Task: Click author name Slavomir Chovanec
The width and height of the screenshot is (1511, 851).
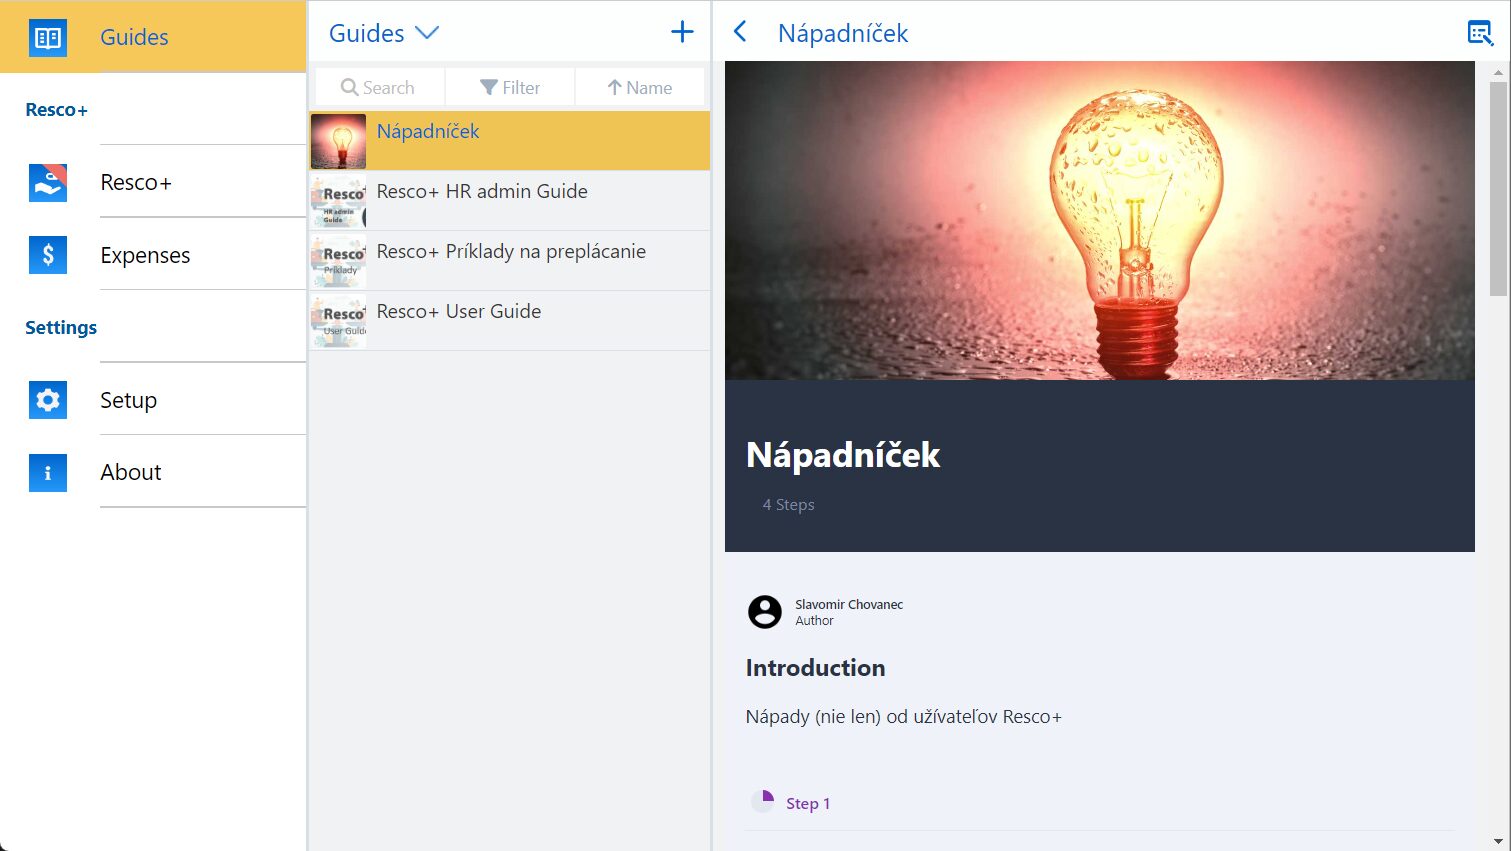Action: [849, 604]
